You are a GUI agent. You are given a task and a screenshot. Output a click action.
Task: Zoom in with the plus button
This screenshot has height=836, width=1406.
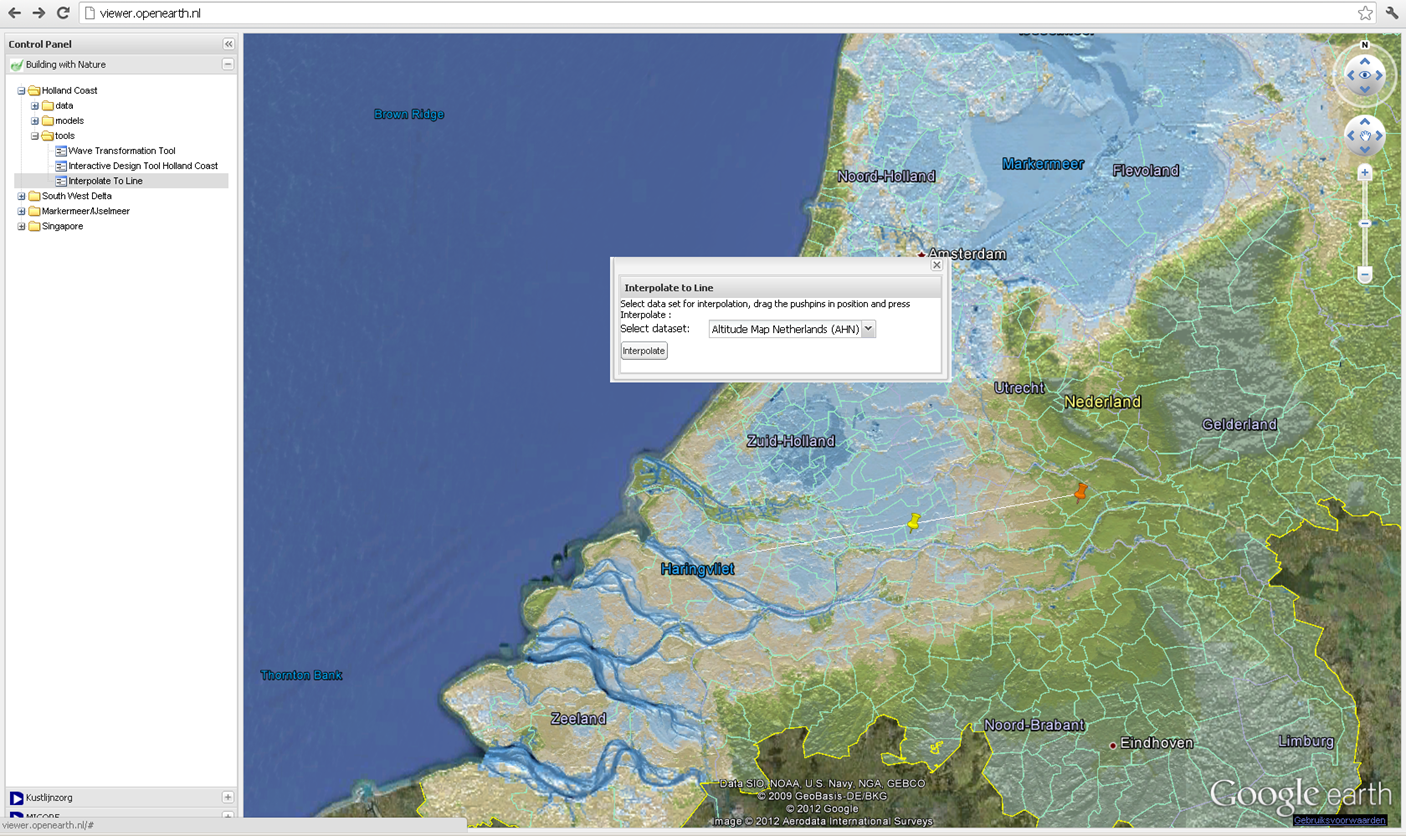point(1365,173)
